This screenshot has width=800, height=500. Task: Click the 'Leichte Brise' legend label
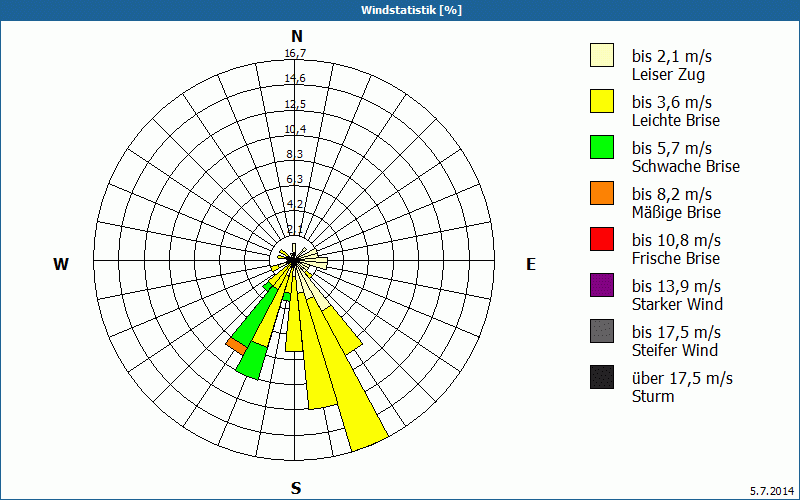point(676,120)
